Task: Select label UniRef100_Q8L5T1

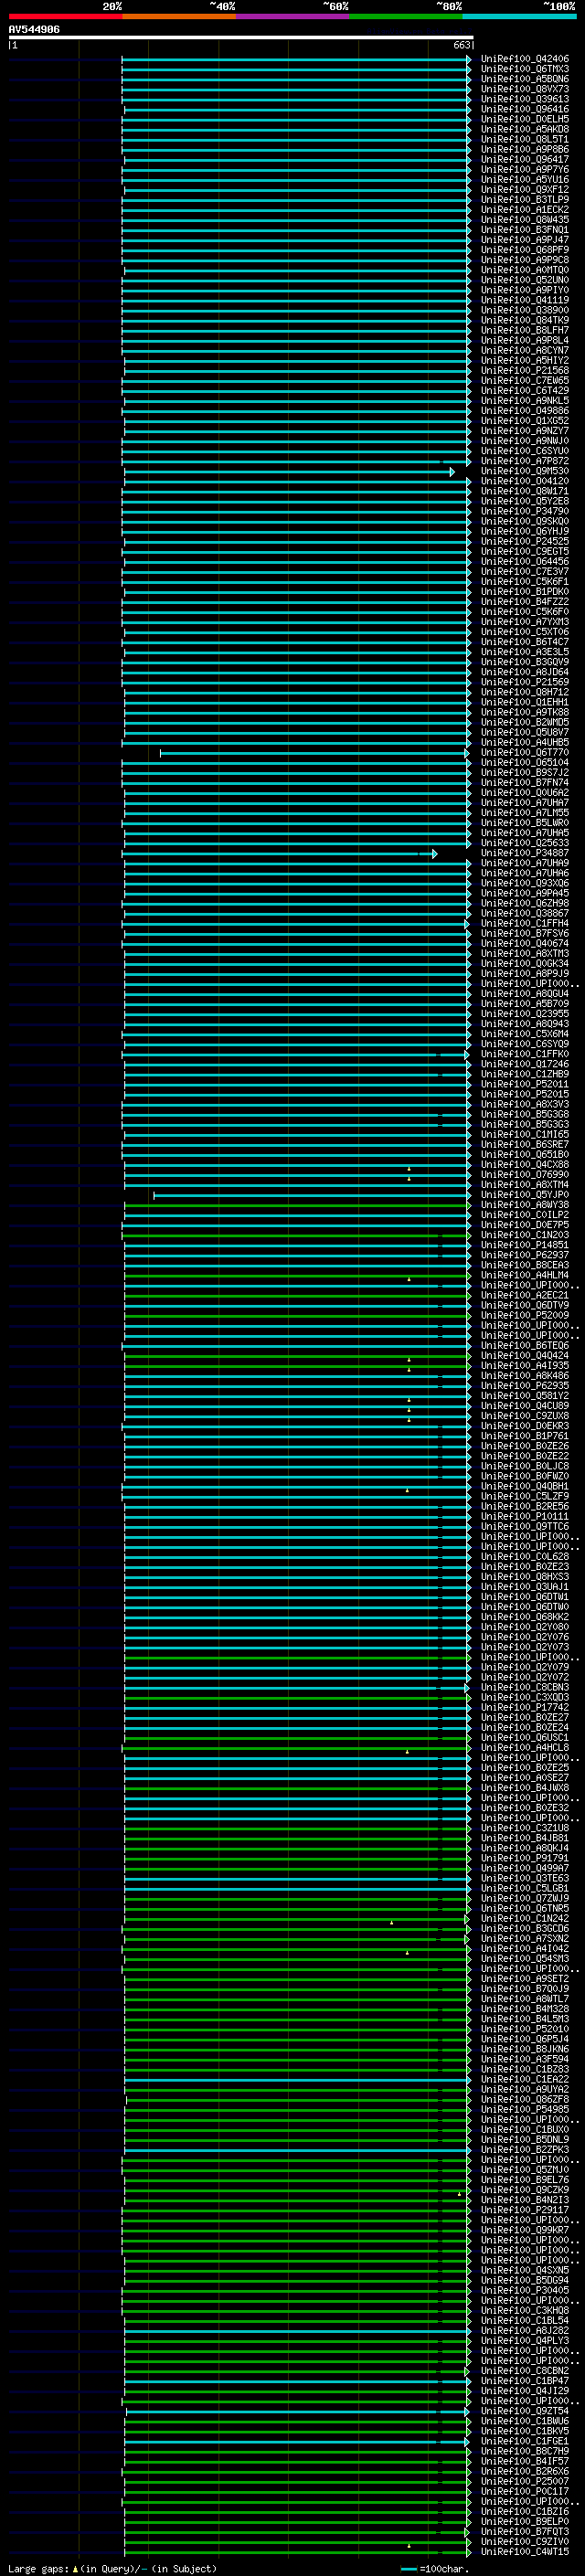Action: 524,139
